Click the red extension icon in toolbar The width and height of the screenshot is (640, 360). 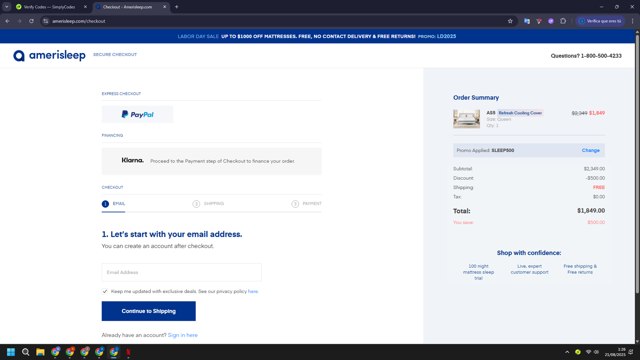[x=539, y=21]
